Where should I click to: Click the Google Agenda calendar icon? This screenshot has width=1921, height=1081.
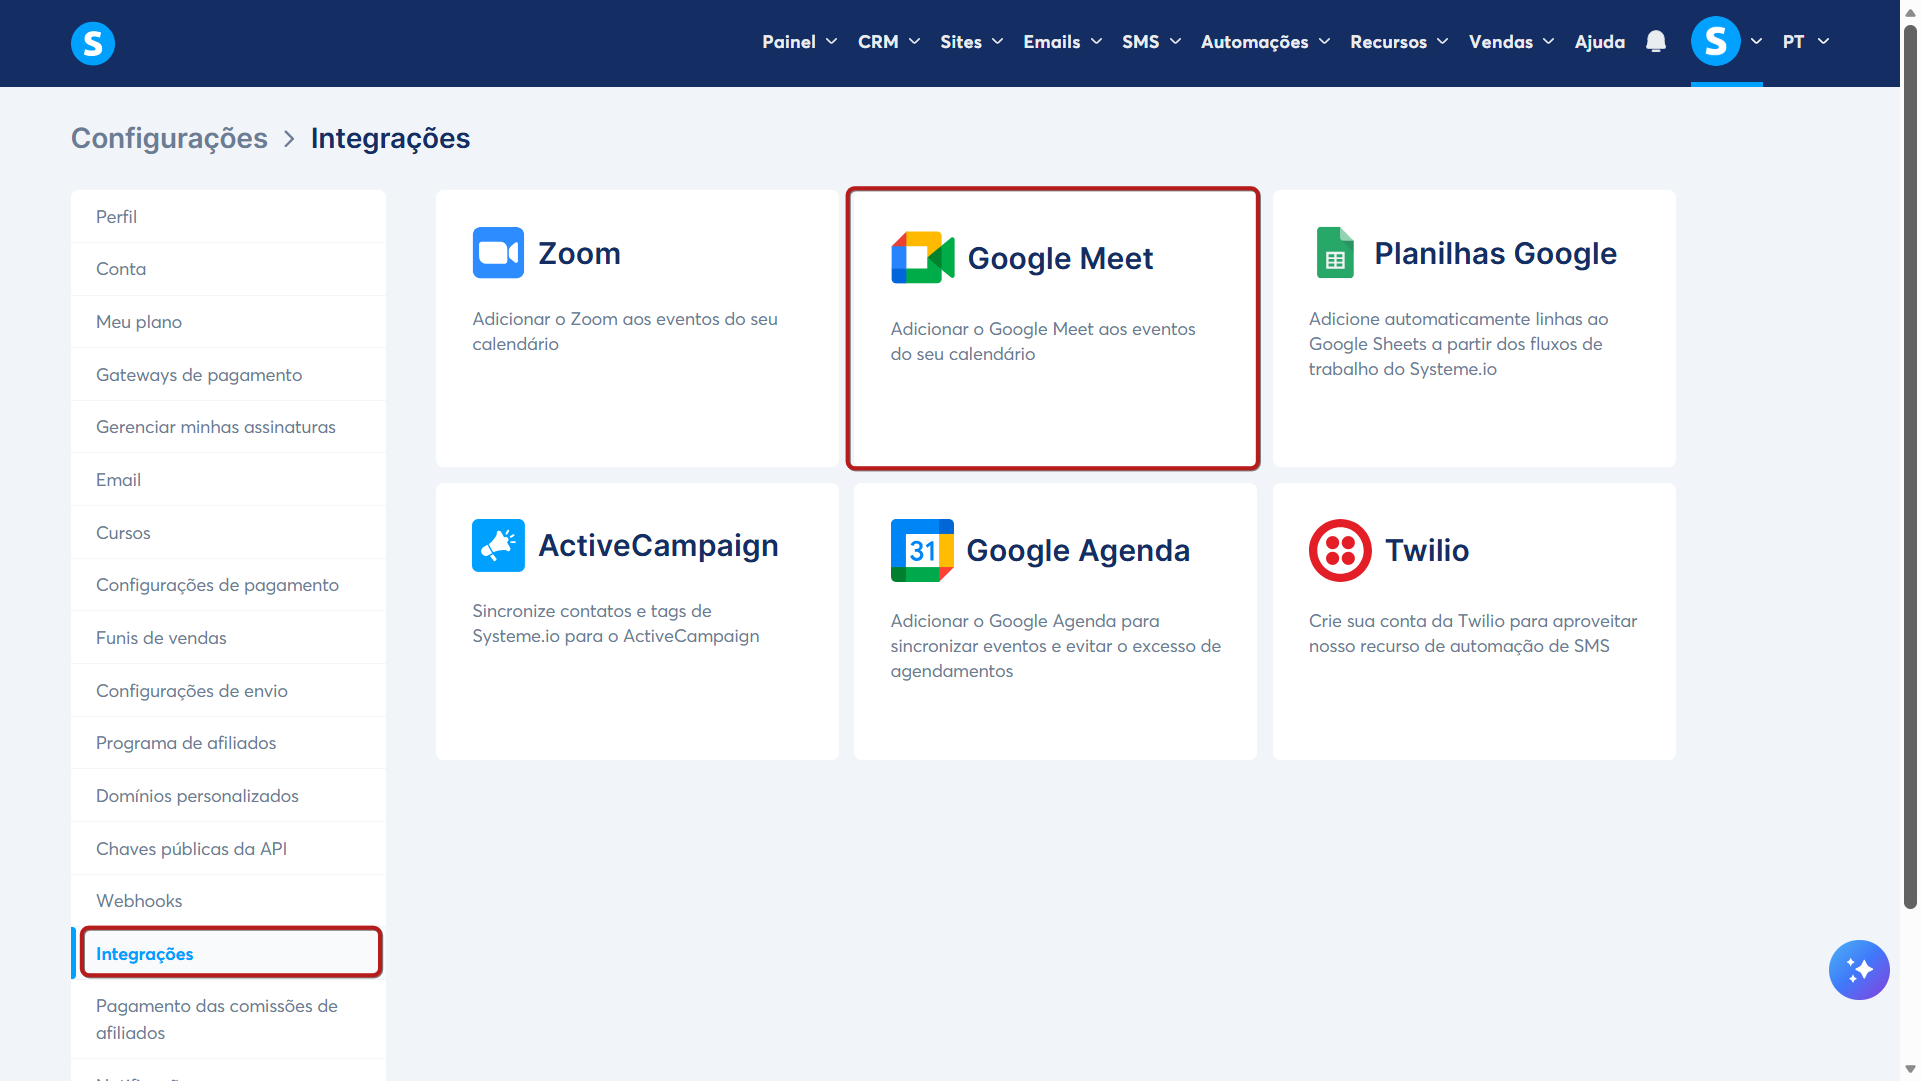[922, 550]
